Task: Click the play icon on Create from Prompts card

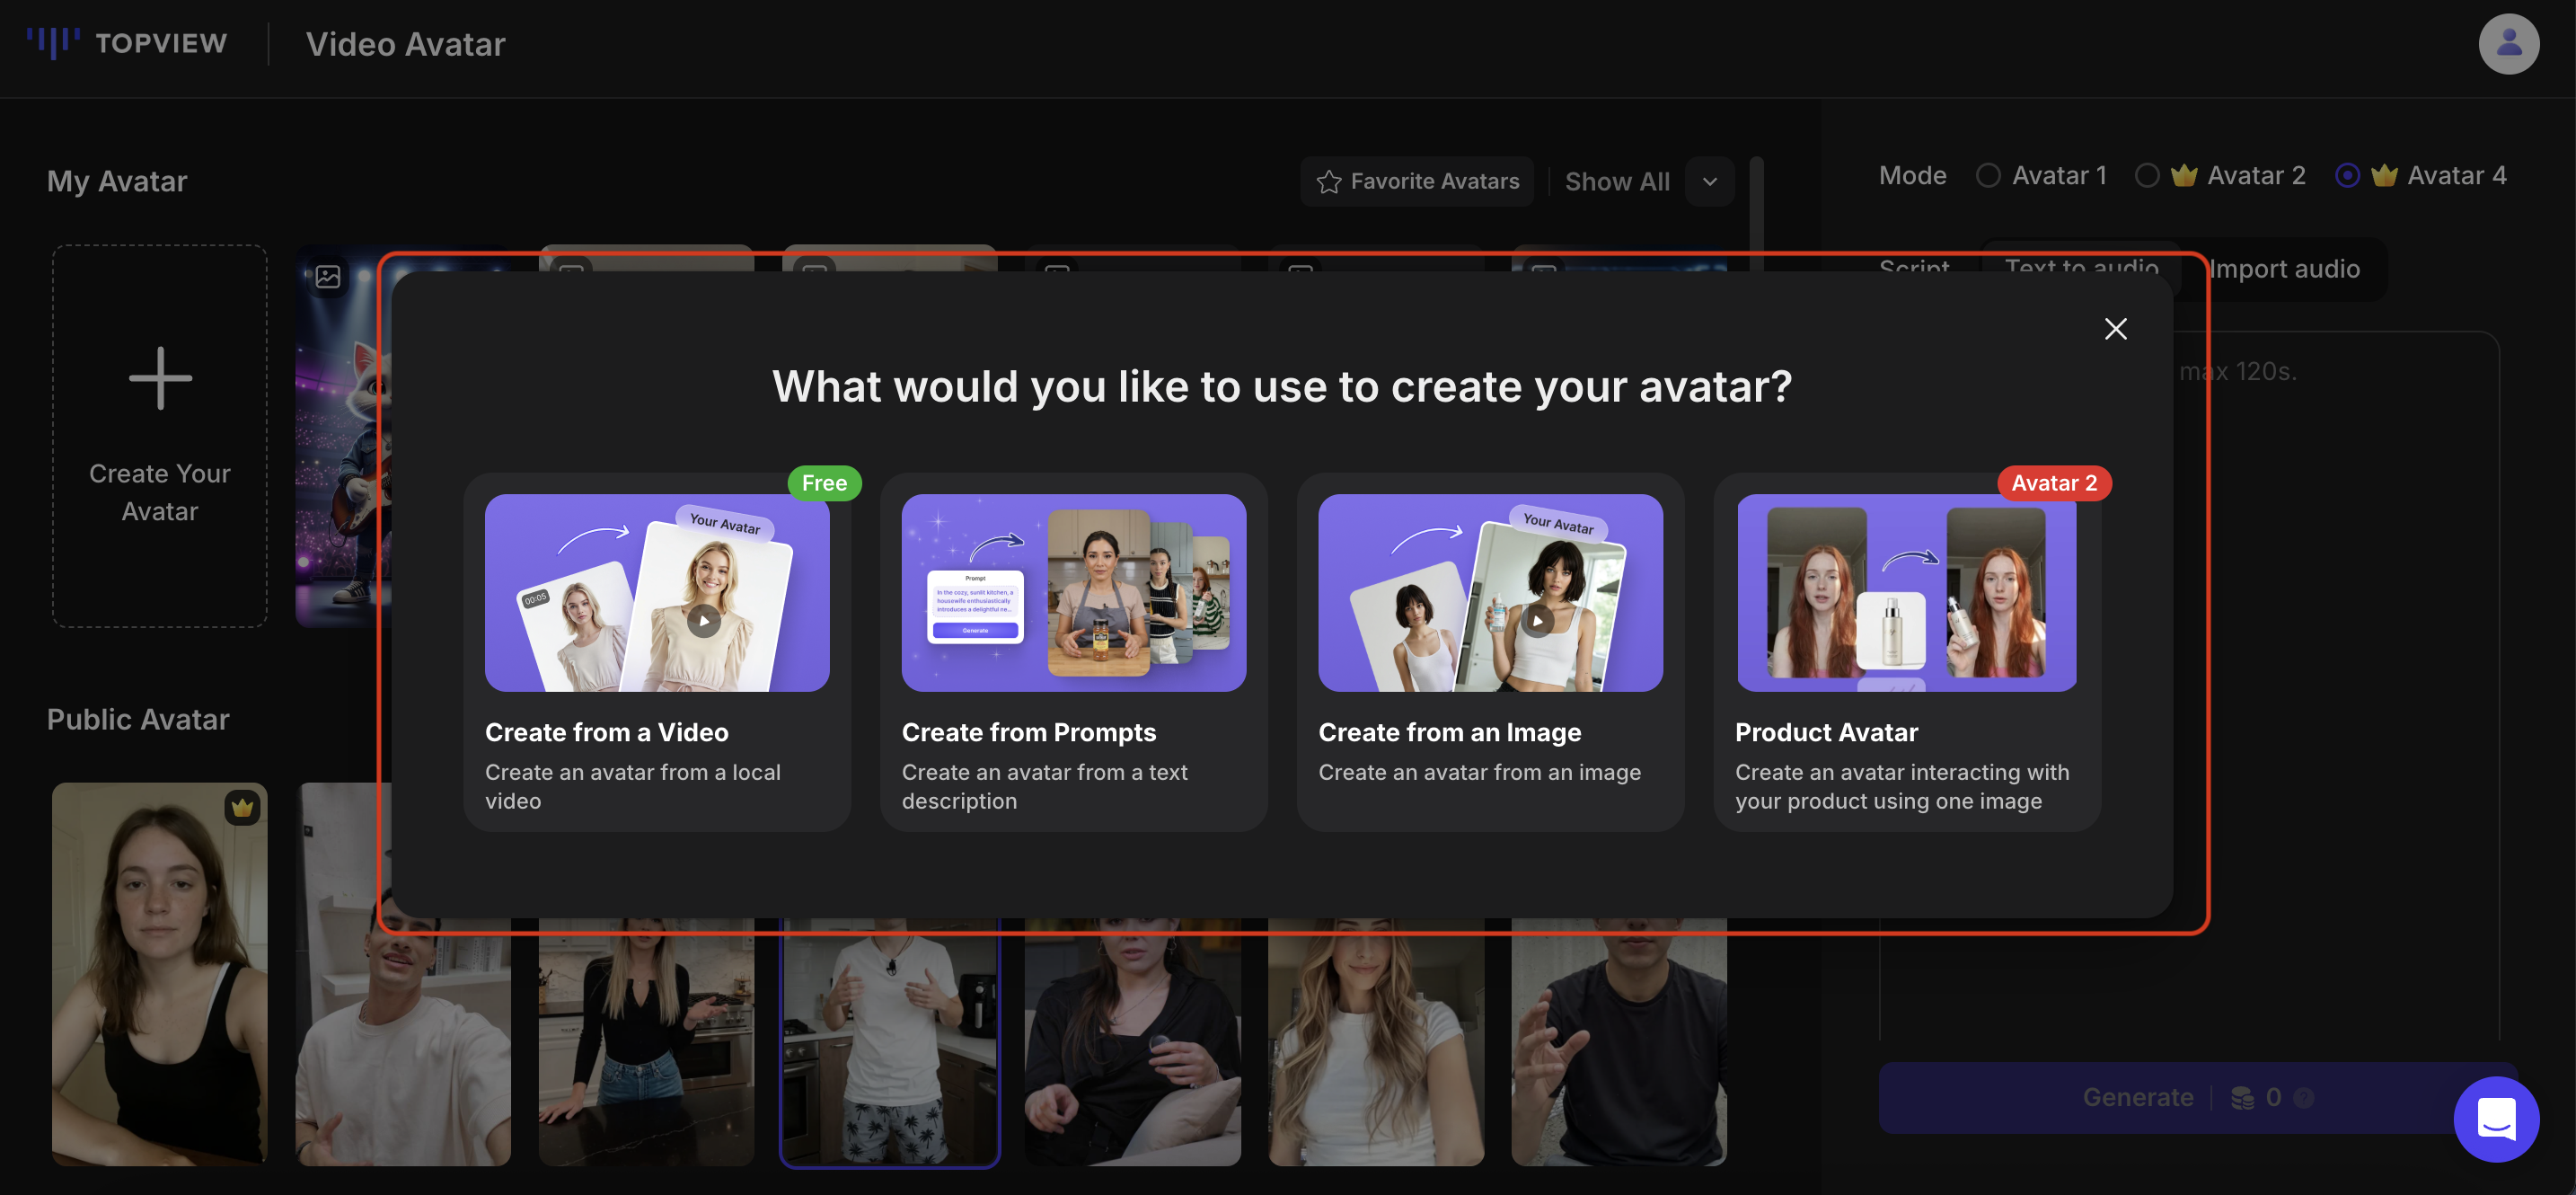Action: coord(1120,620)
